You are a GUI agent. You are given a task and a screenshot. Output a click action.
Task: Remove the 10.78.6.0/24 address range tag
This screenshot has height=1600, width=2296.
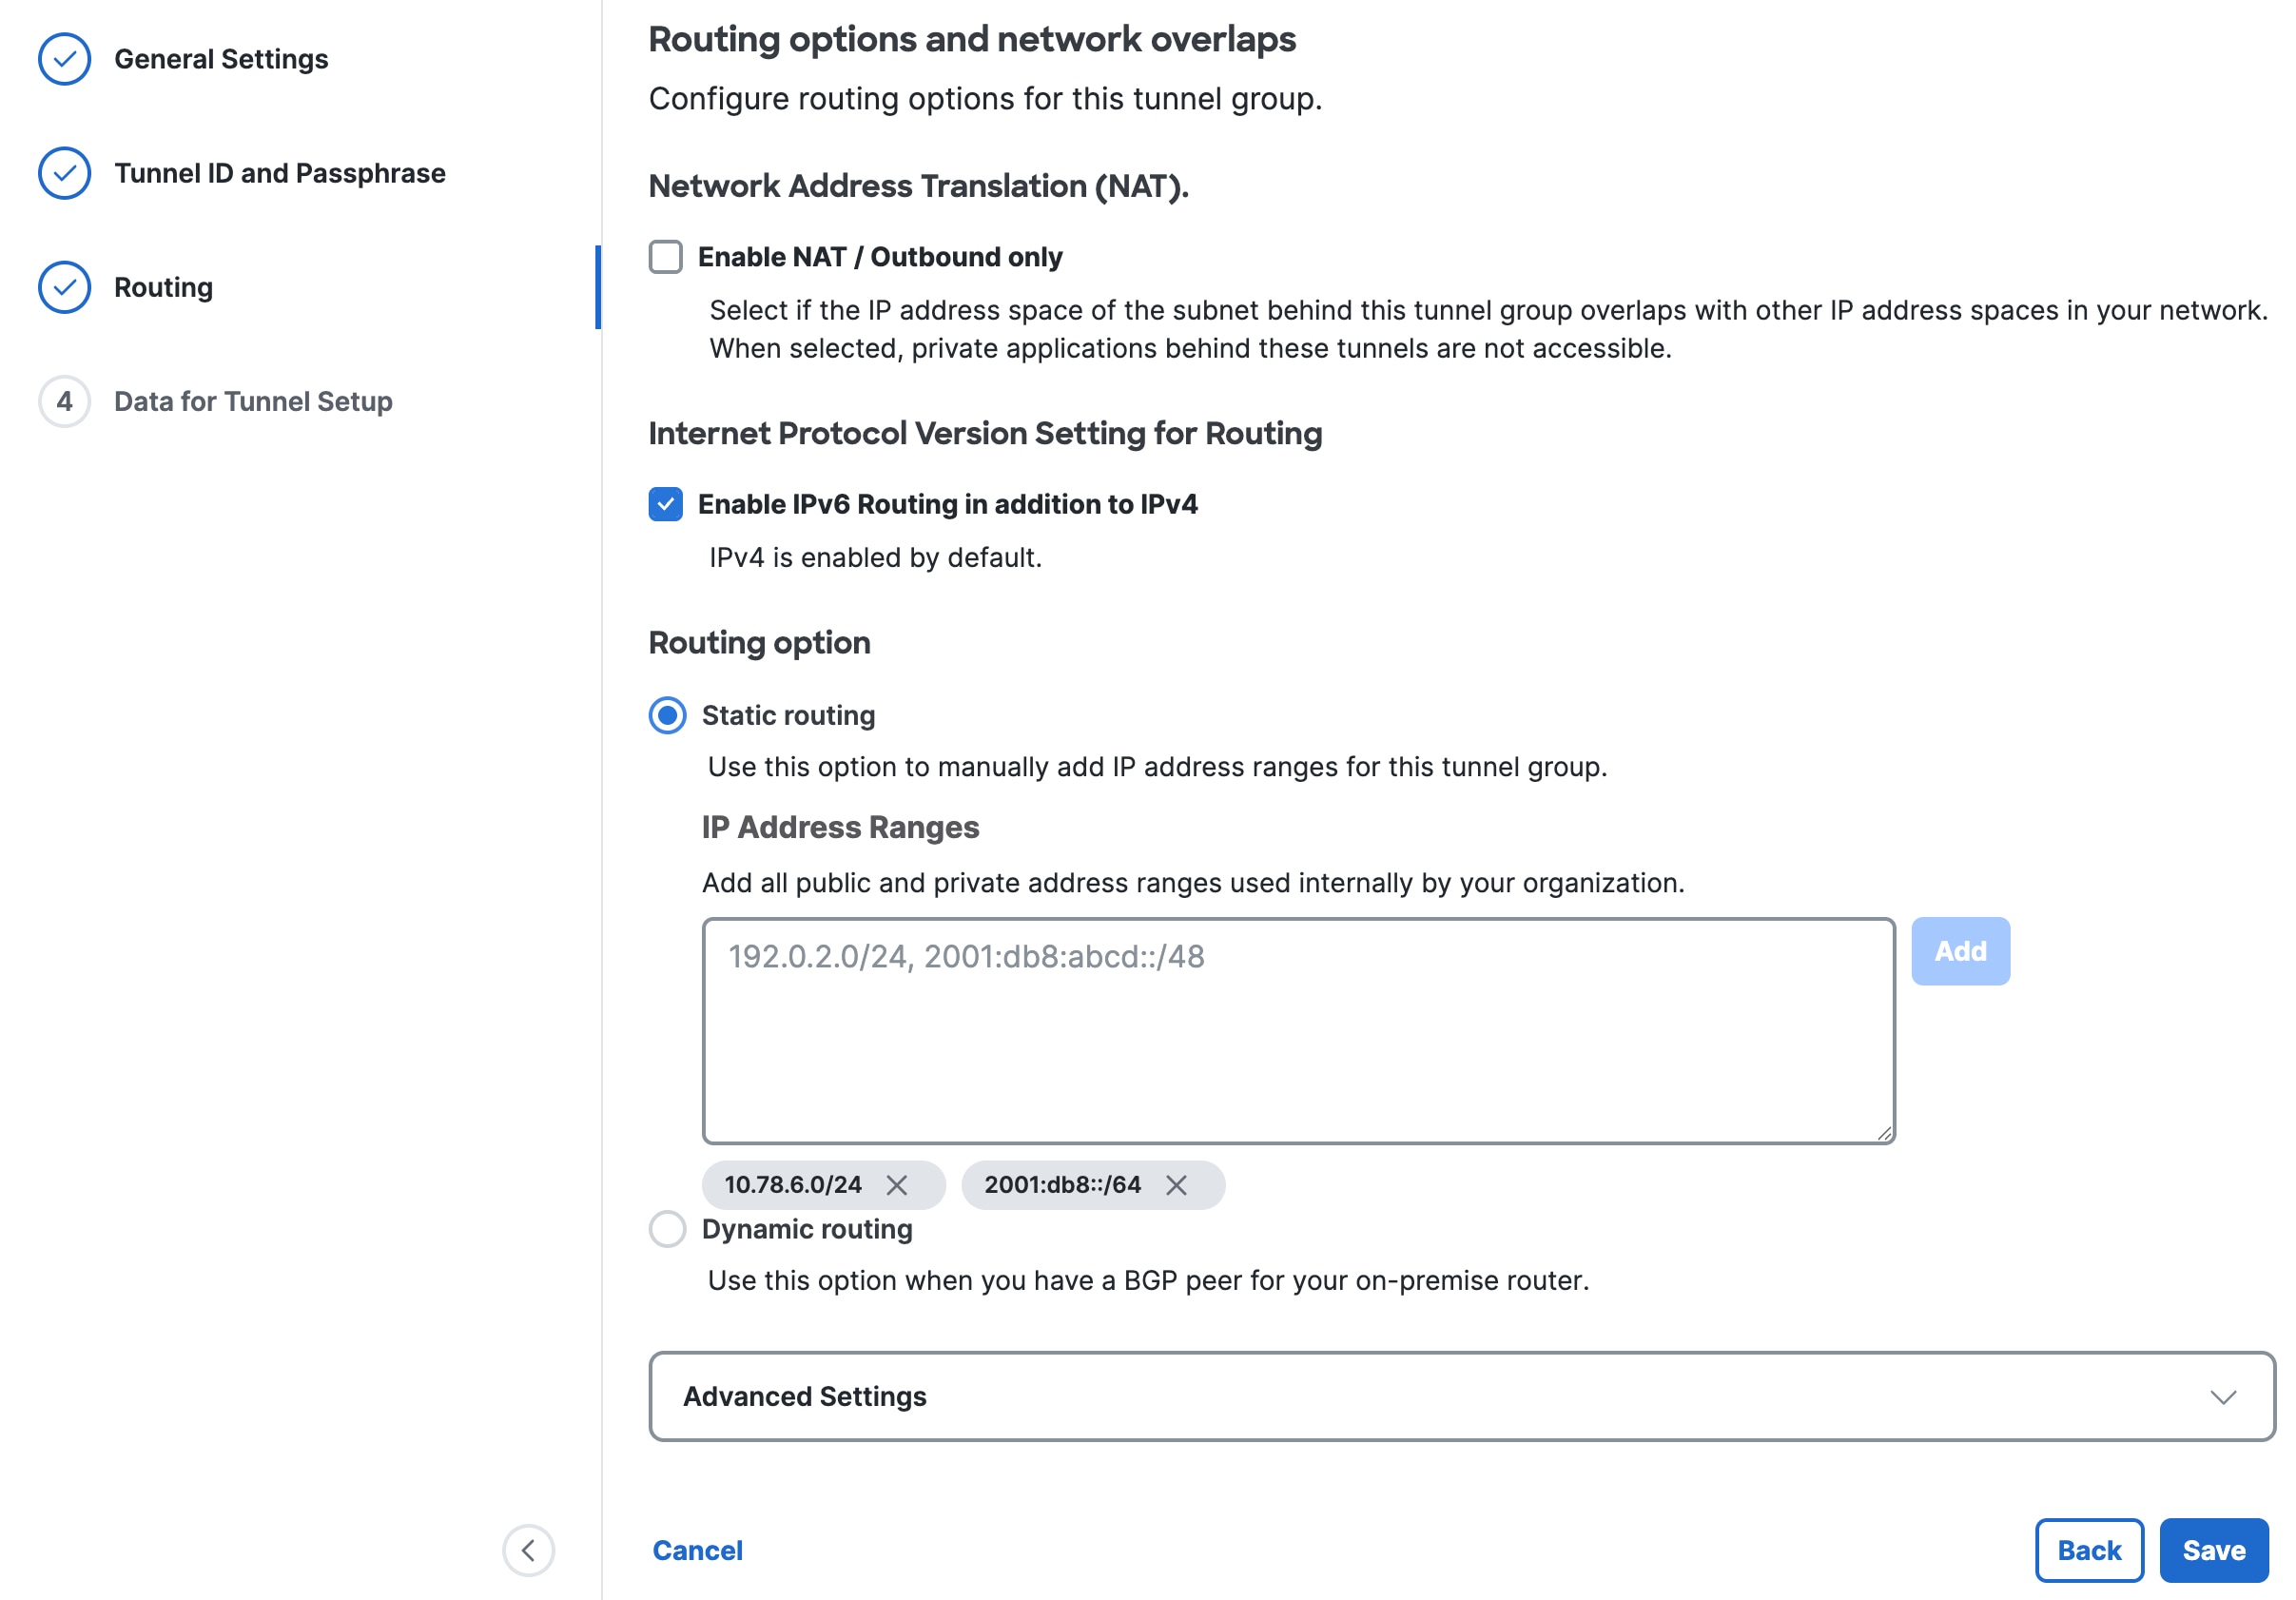(x=898, y=1185)
